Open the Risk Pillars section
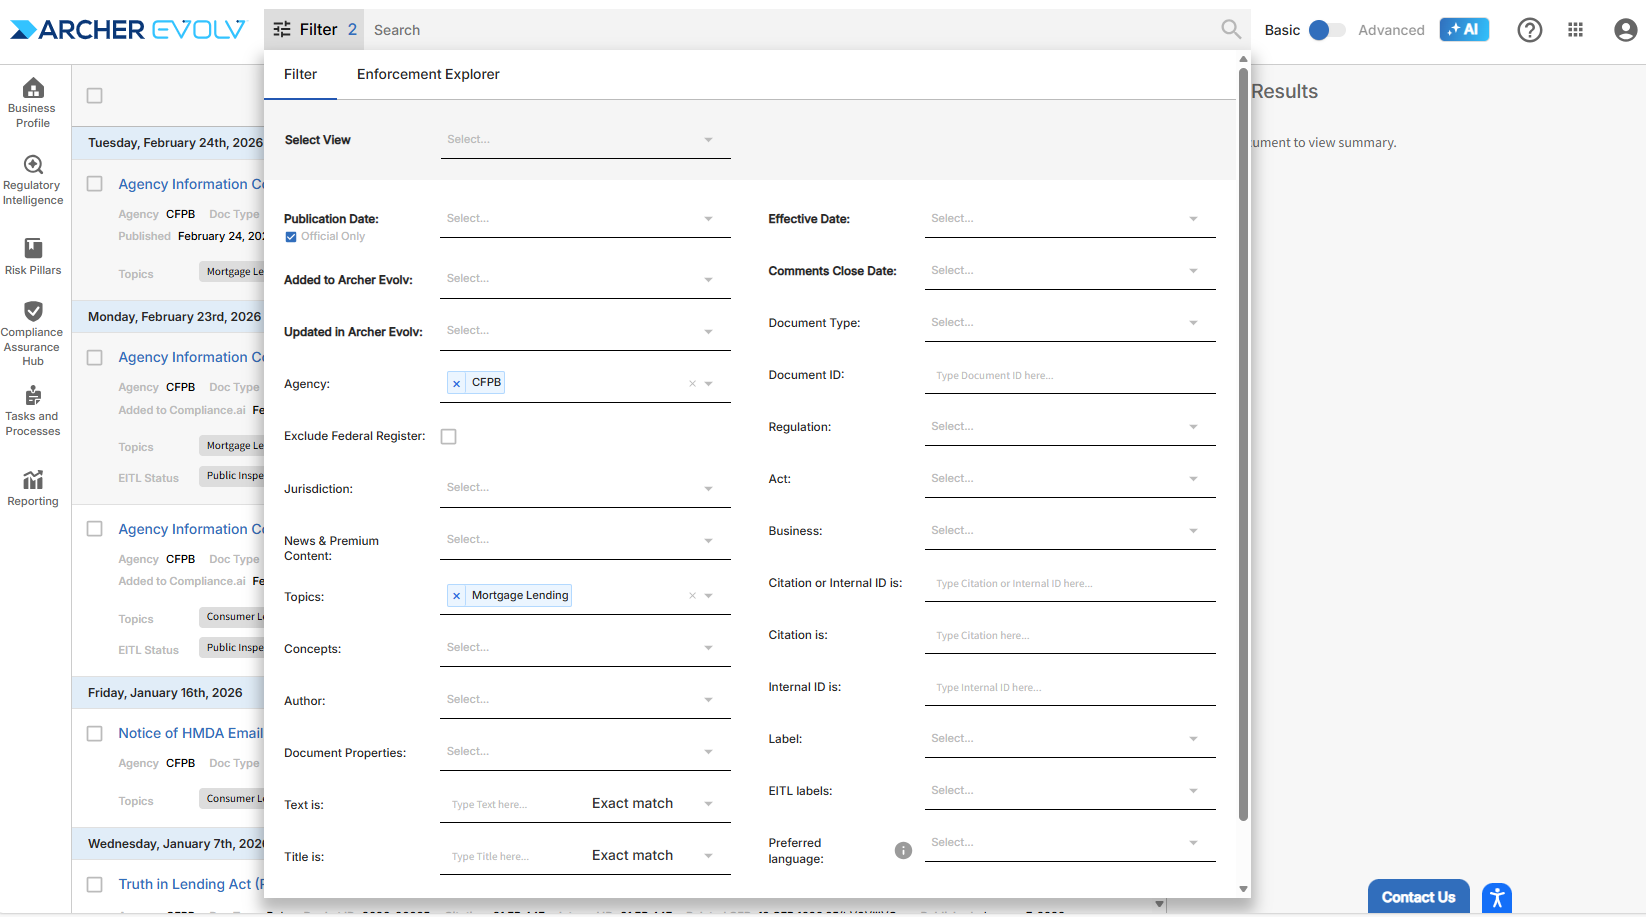Screen dimensions: 1646x917 (x=33, y=256)
